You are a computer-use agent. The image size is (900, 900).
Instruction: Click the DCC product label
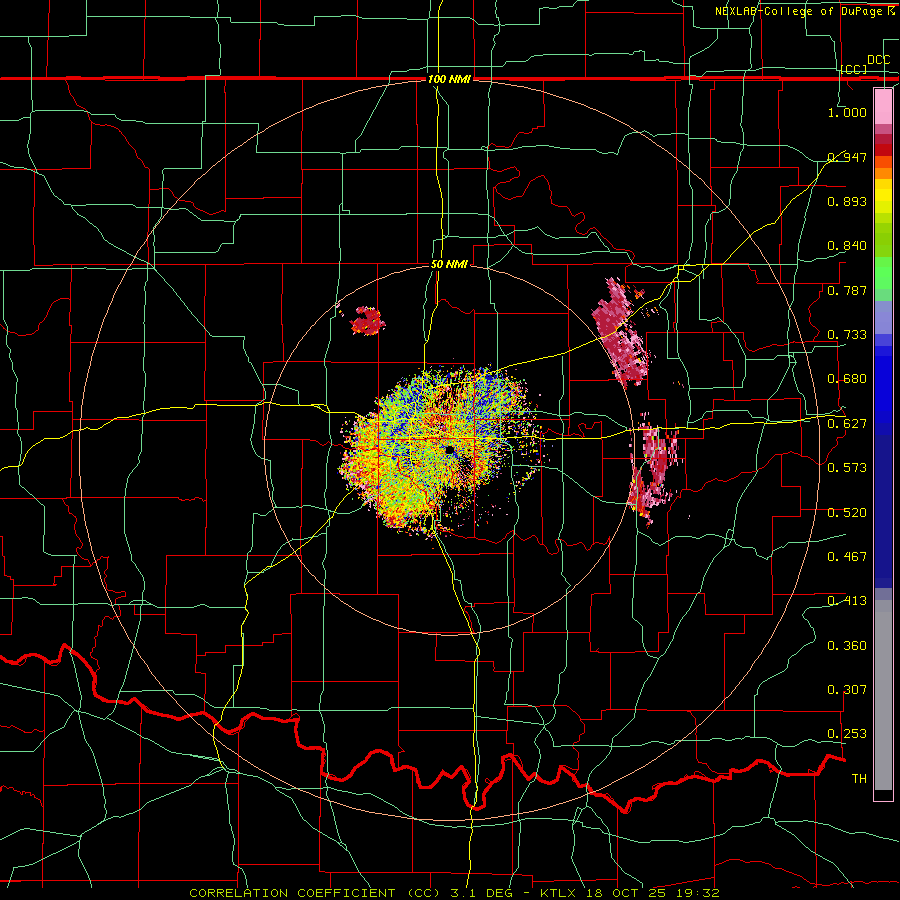(x=879, y=60)
